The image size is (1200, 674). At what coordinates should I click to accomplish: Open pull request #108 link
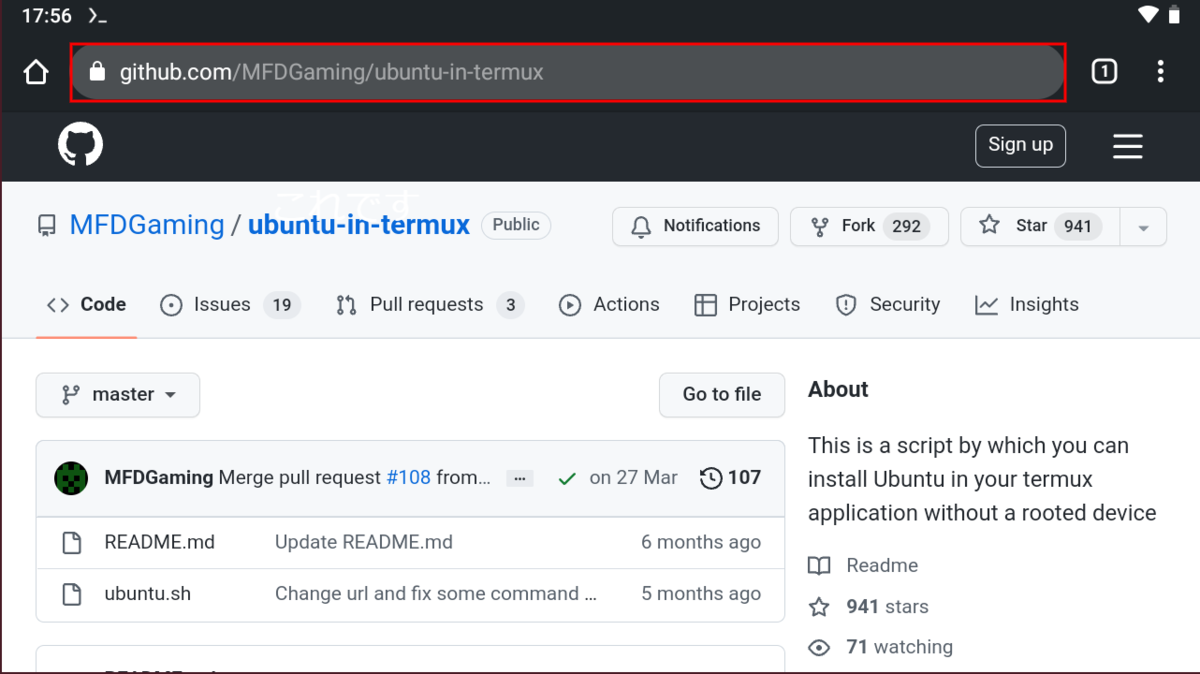coord(408,478)
